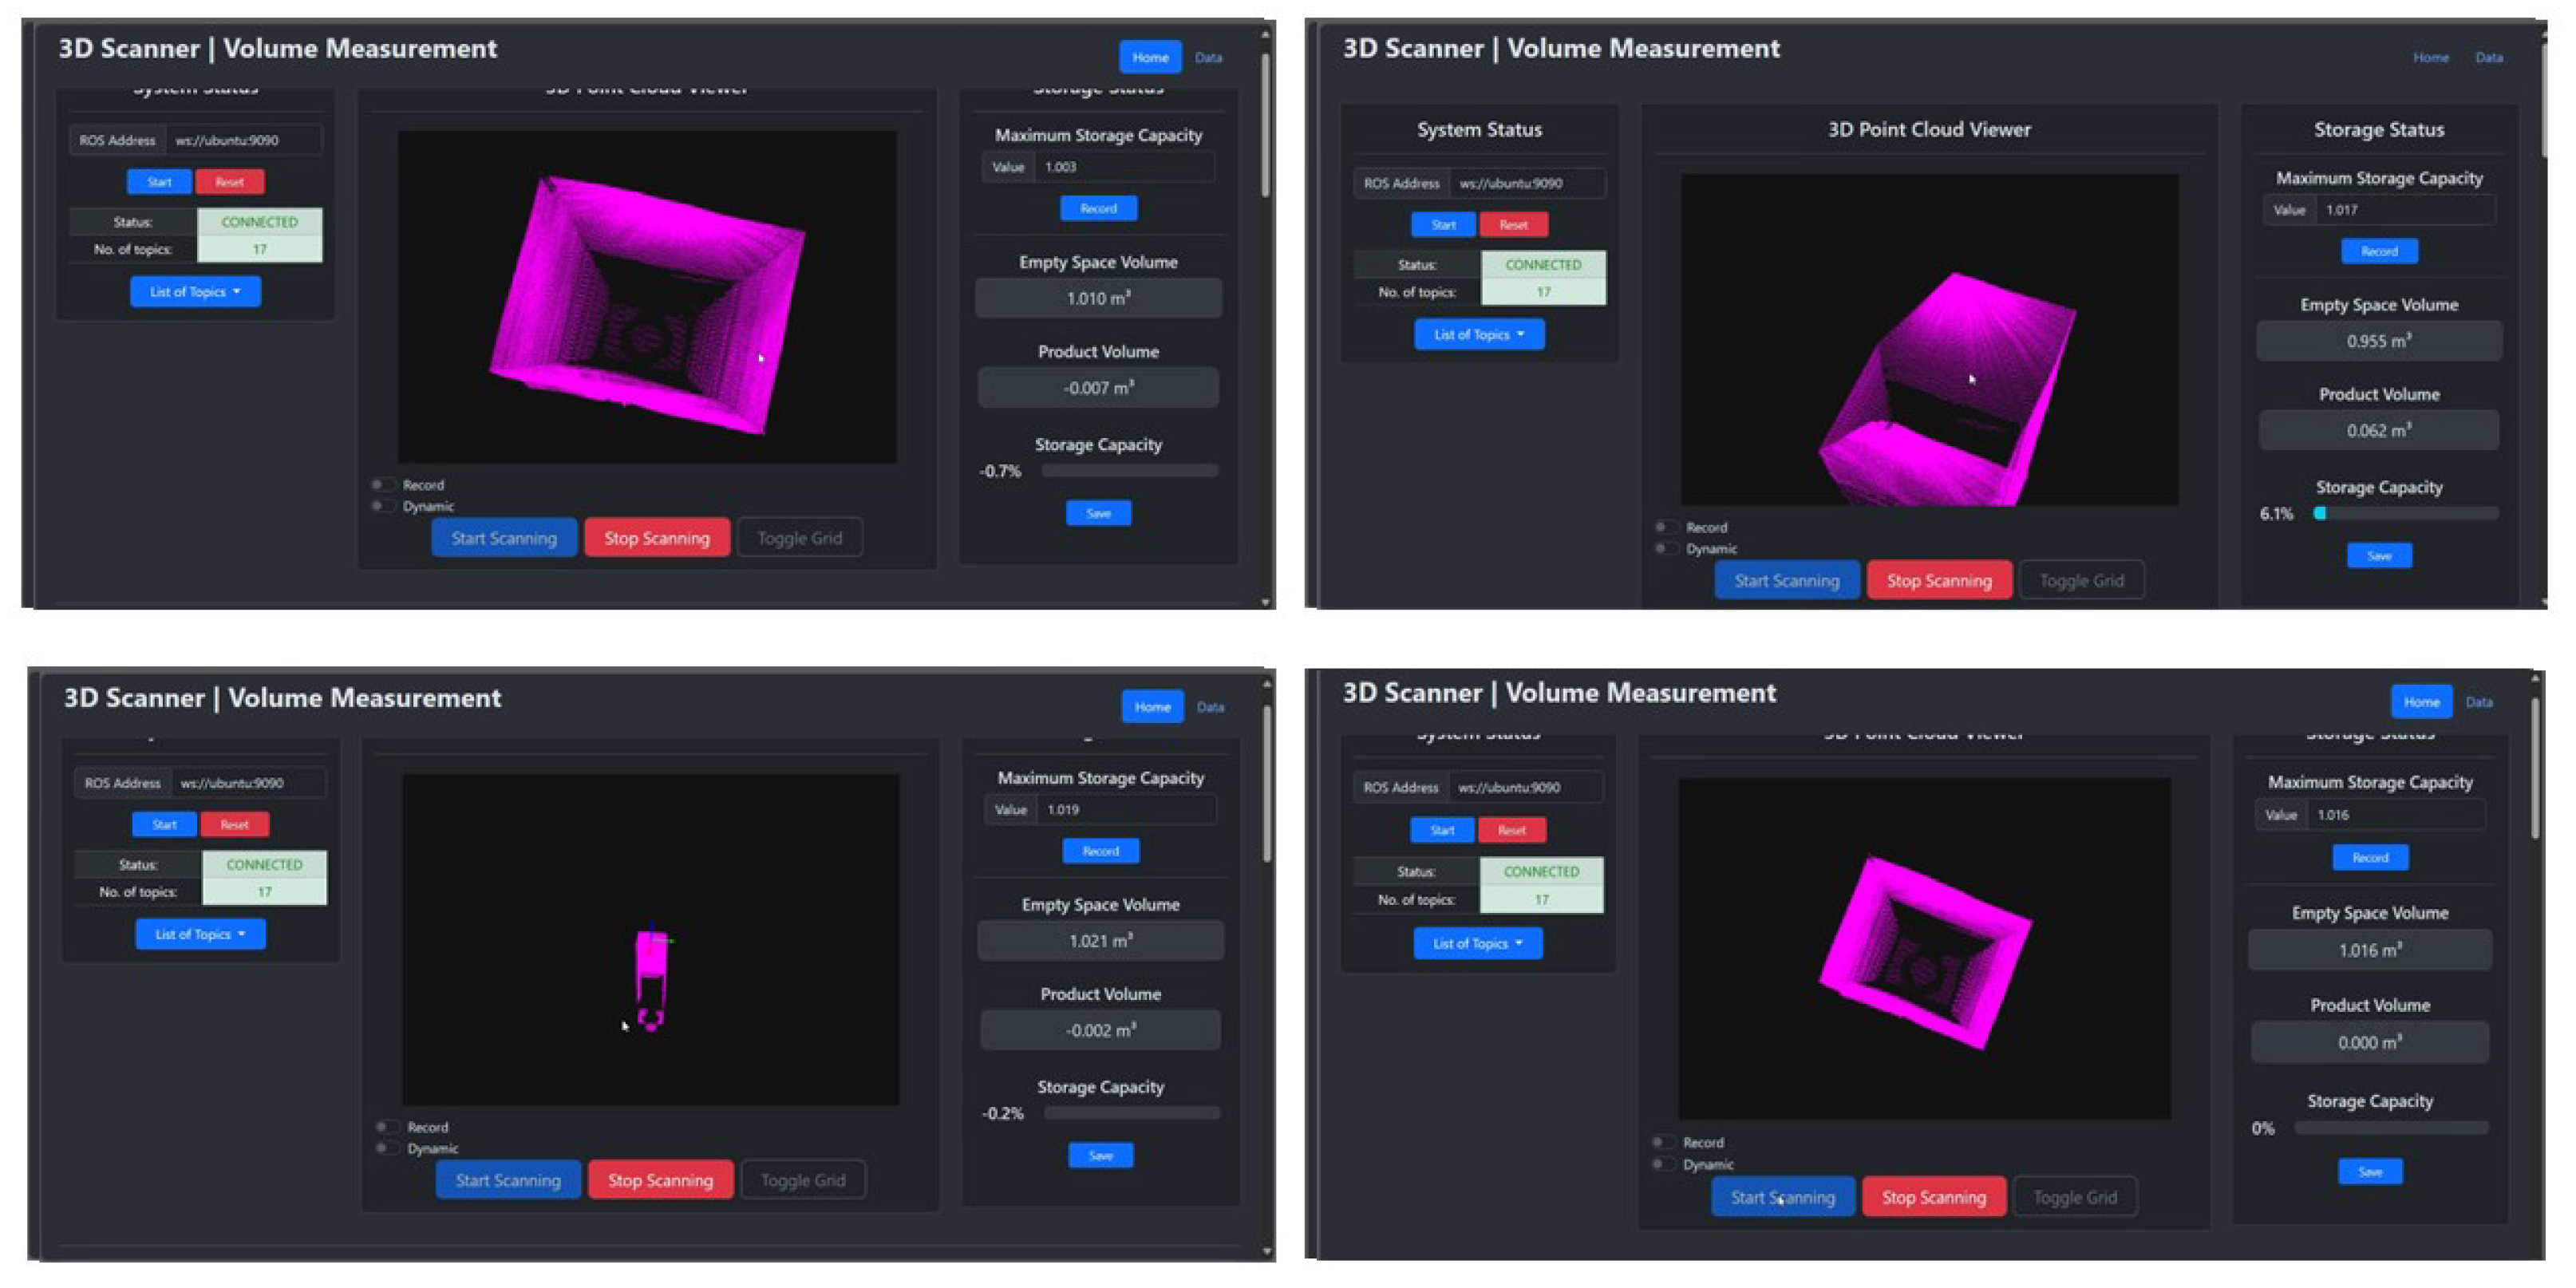Click the 0% Storage Capacity progress bar
This screenshot has width=2576, height=1288.
pos(2391,1128)
